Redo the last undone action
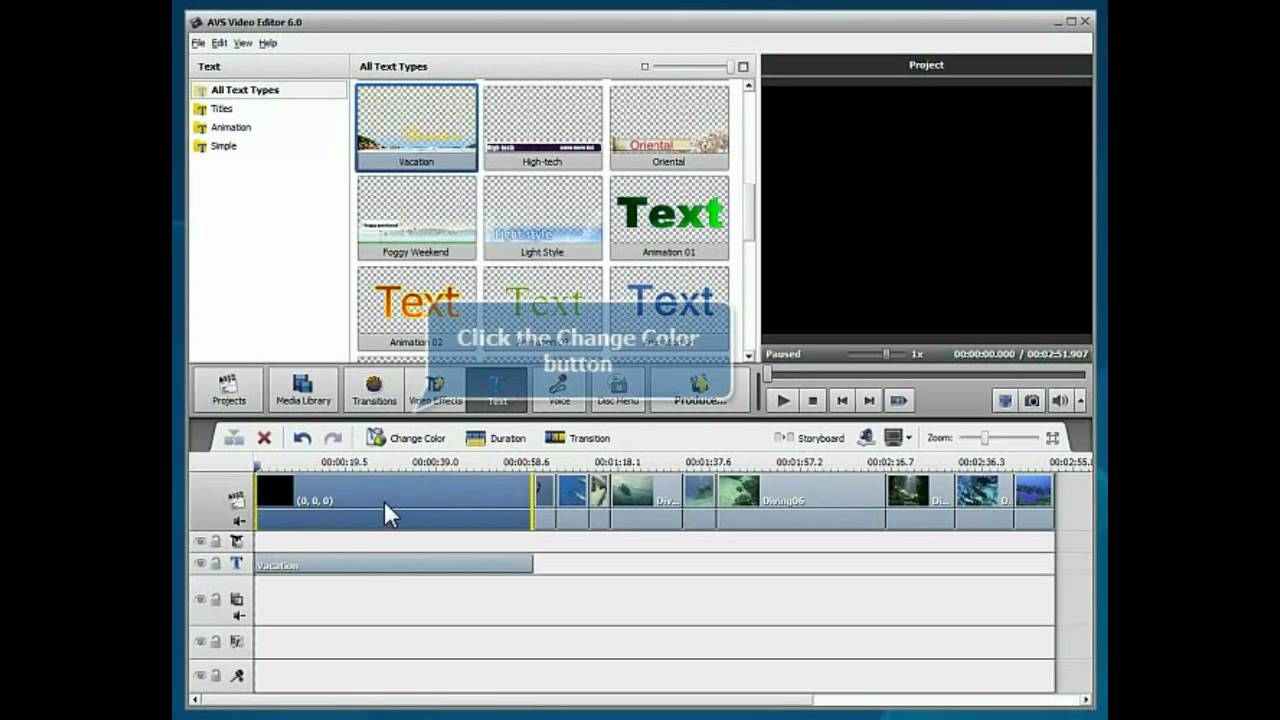The image size is (1280, 720). [x=333, y=438]
